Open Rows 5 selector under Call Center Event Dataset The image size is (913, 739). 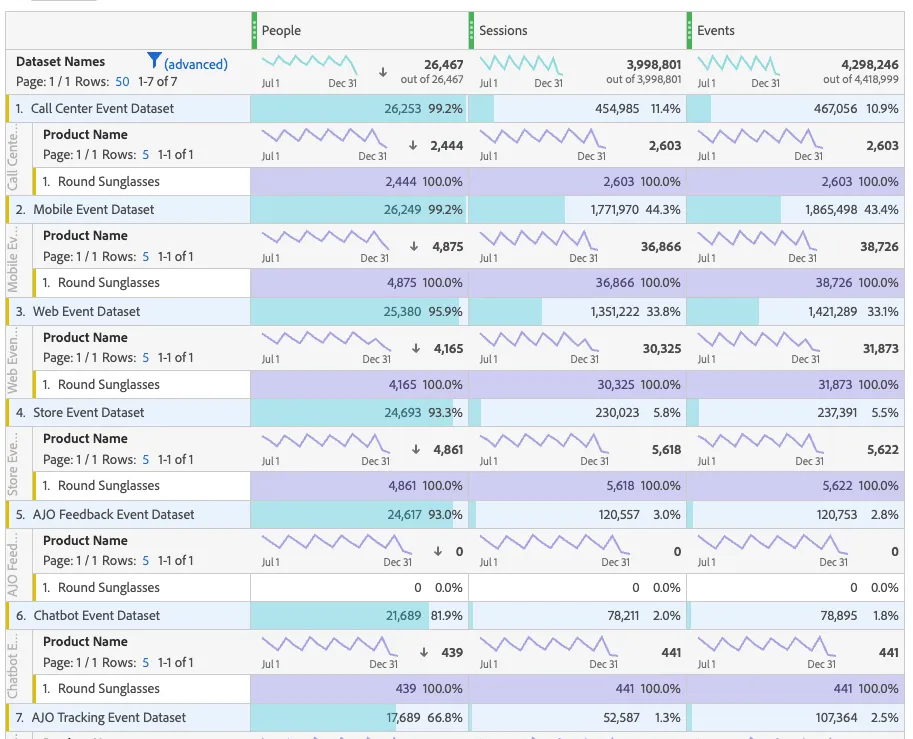146,155
